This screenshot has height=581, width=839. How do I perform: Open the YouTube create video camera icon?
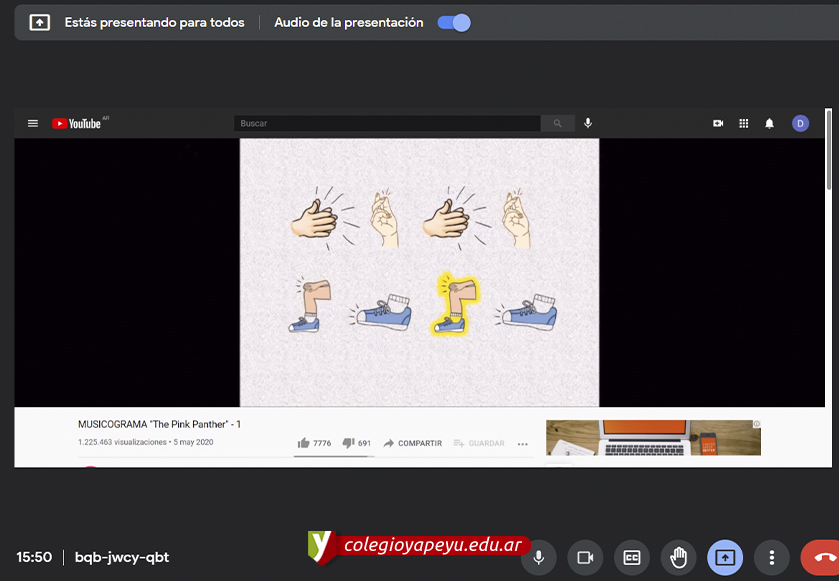coord(718,123)
